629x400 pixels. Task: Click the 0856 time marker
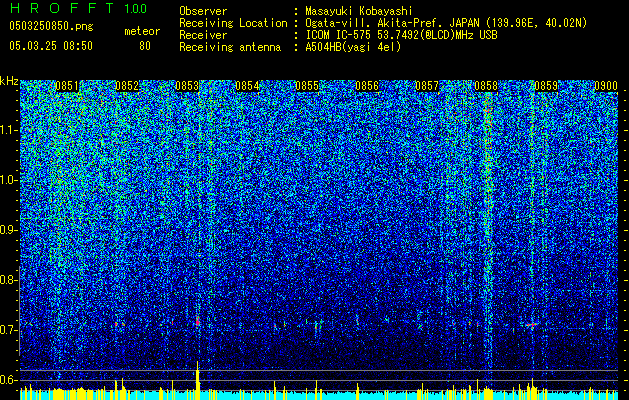[x=367, y=86]
